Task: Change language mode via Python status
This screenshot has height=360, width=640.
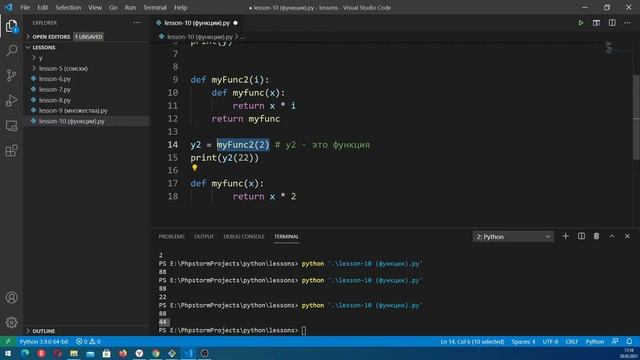Action: [x=595, y=342]
